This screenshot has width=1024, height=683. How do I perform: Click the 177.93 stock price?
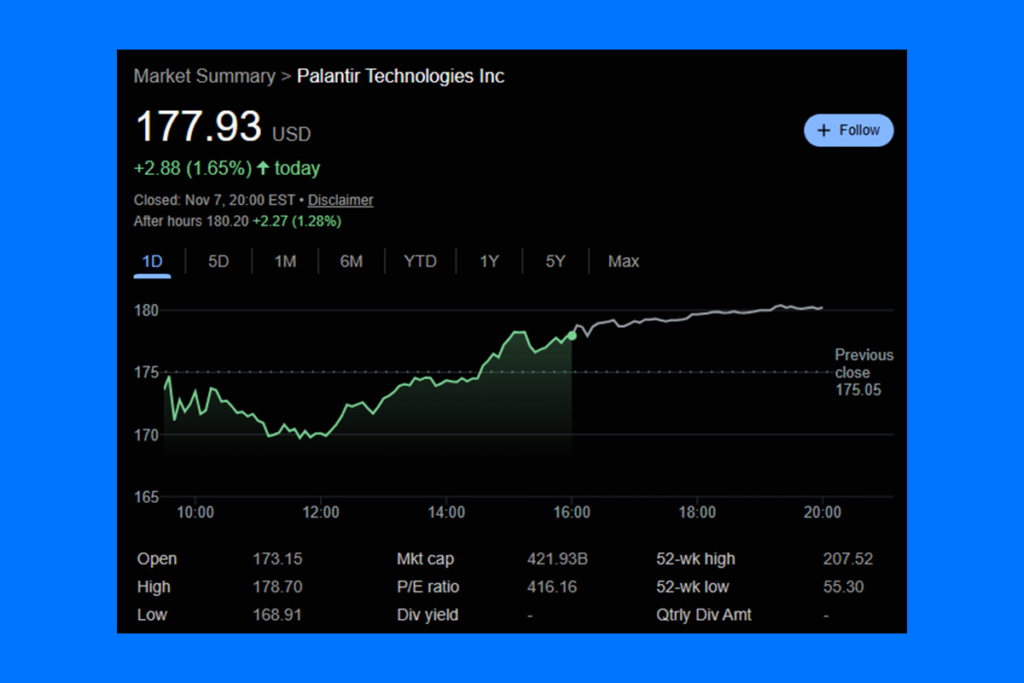(x=198, y=127)
